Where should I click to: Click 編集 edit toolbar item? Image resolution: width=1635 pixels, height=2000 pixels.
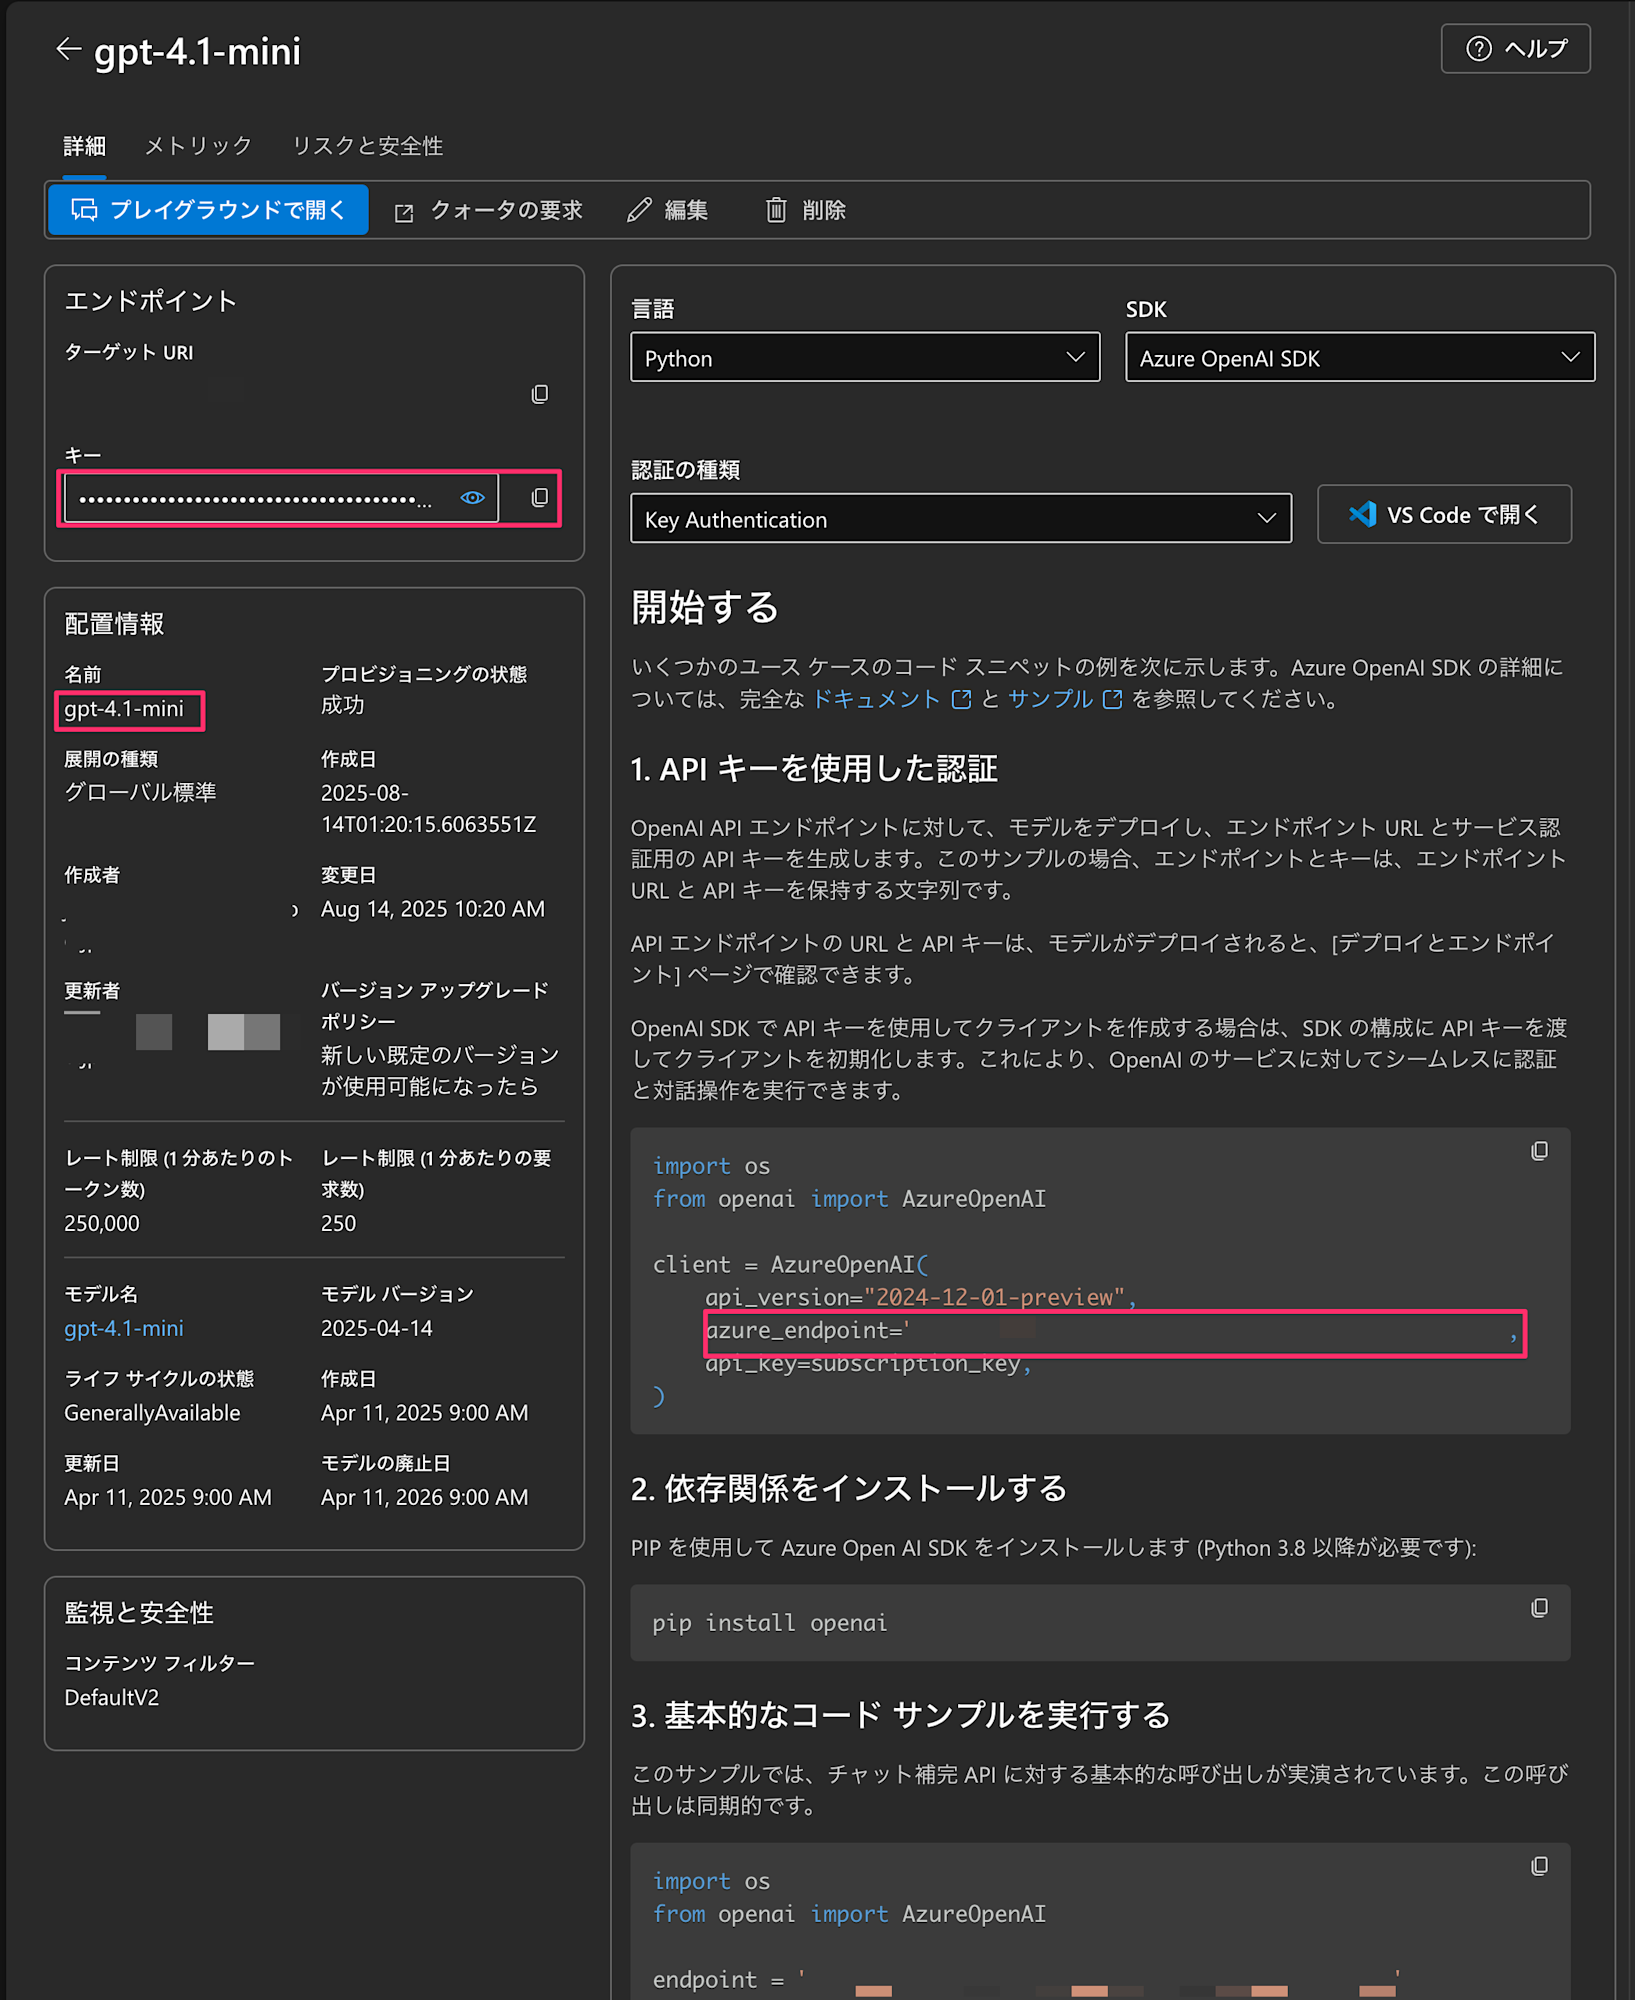coord(668,210)
